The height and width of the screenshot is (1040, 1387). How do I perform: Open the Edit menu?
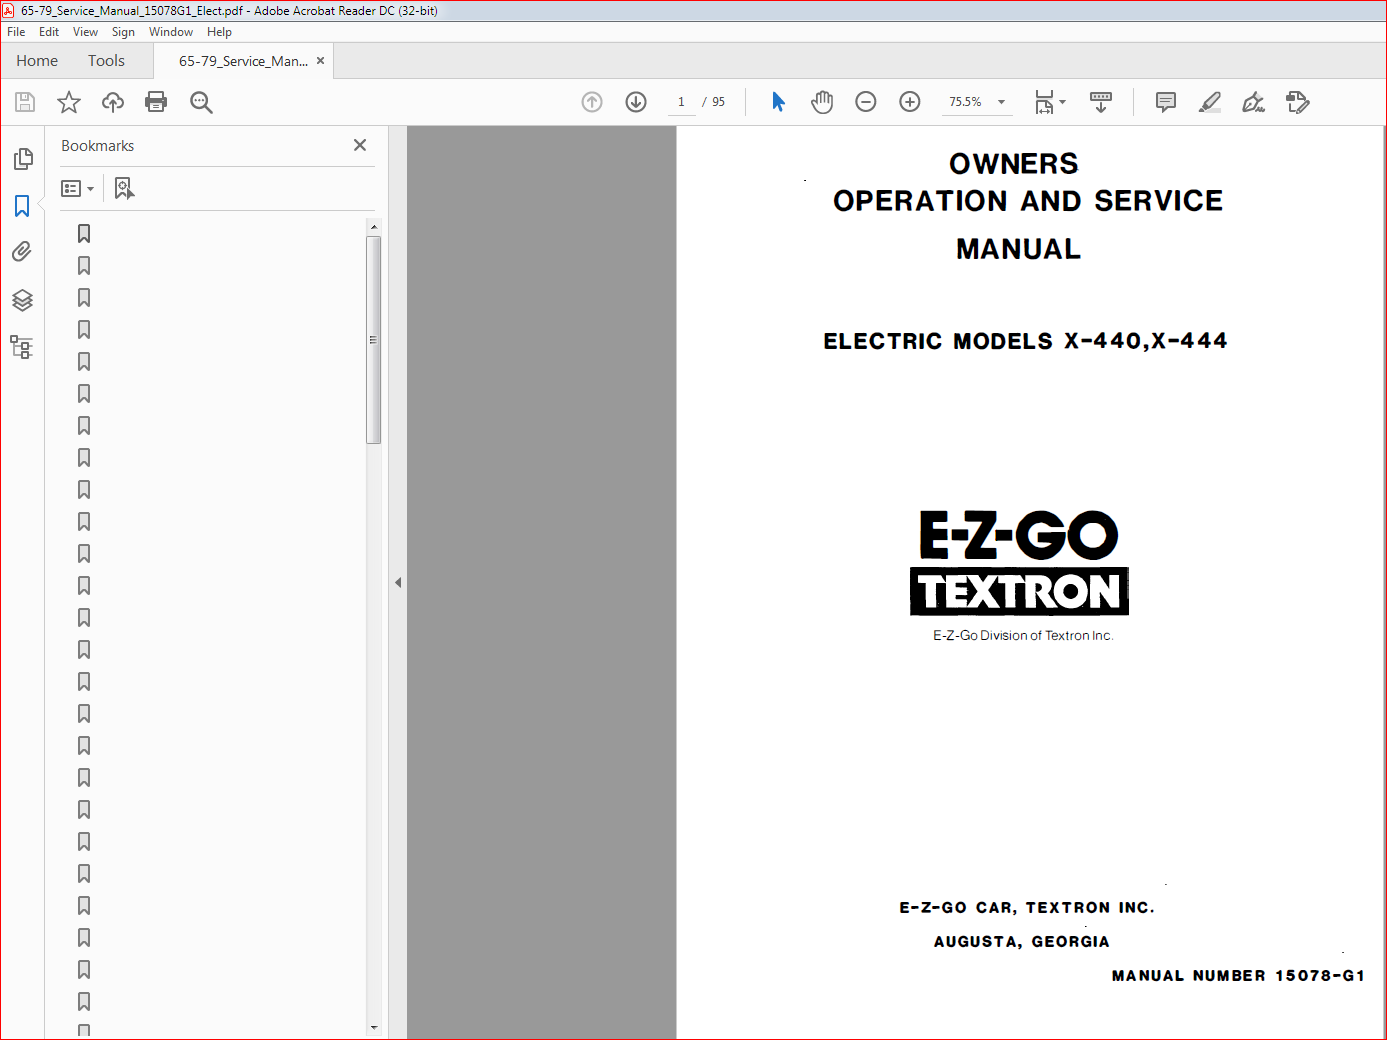[x=49, y=32]
